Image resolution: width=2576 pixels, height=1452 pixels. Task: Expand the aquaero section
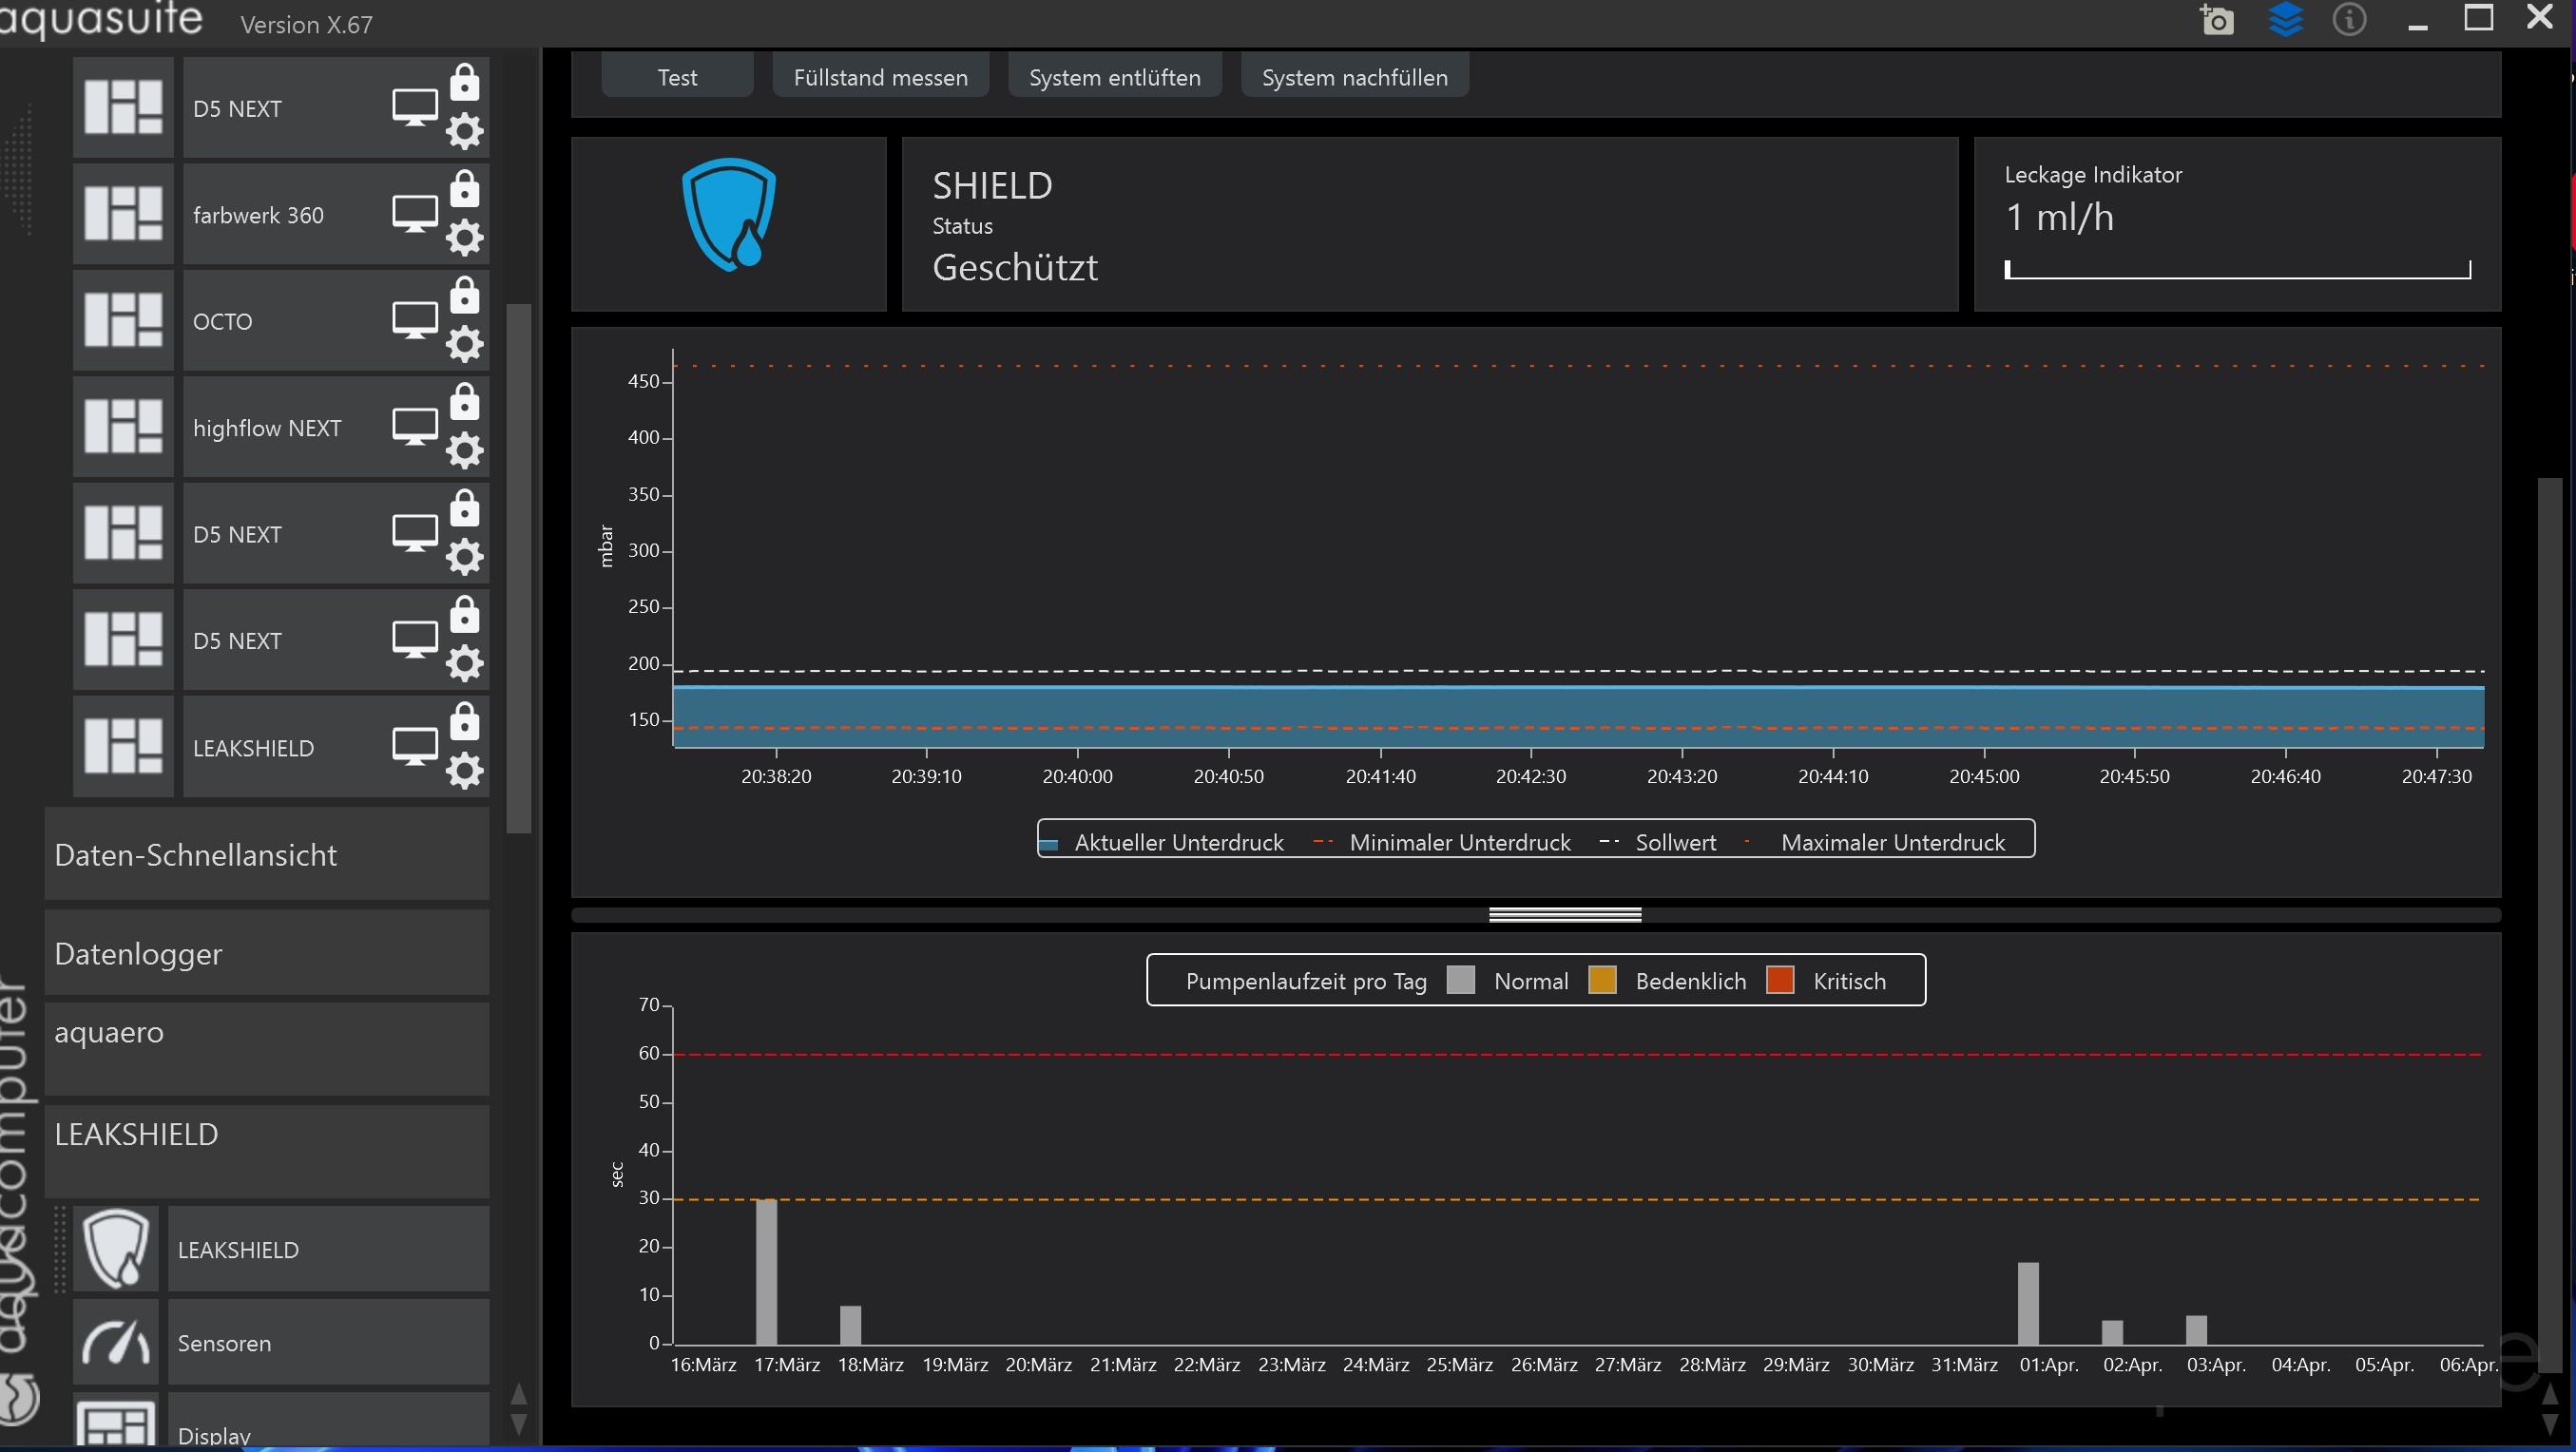point(267,1048)
